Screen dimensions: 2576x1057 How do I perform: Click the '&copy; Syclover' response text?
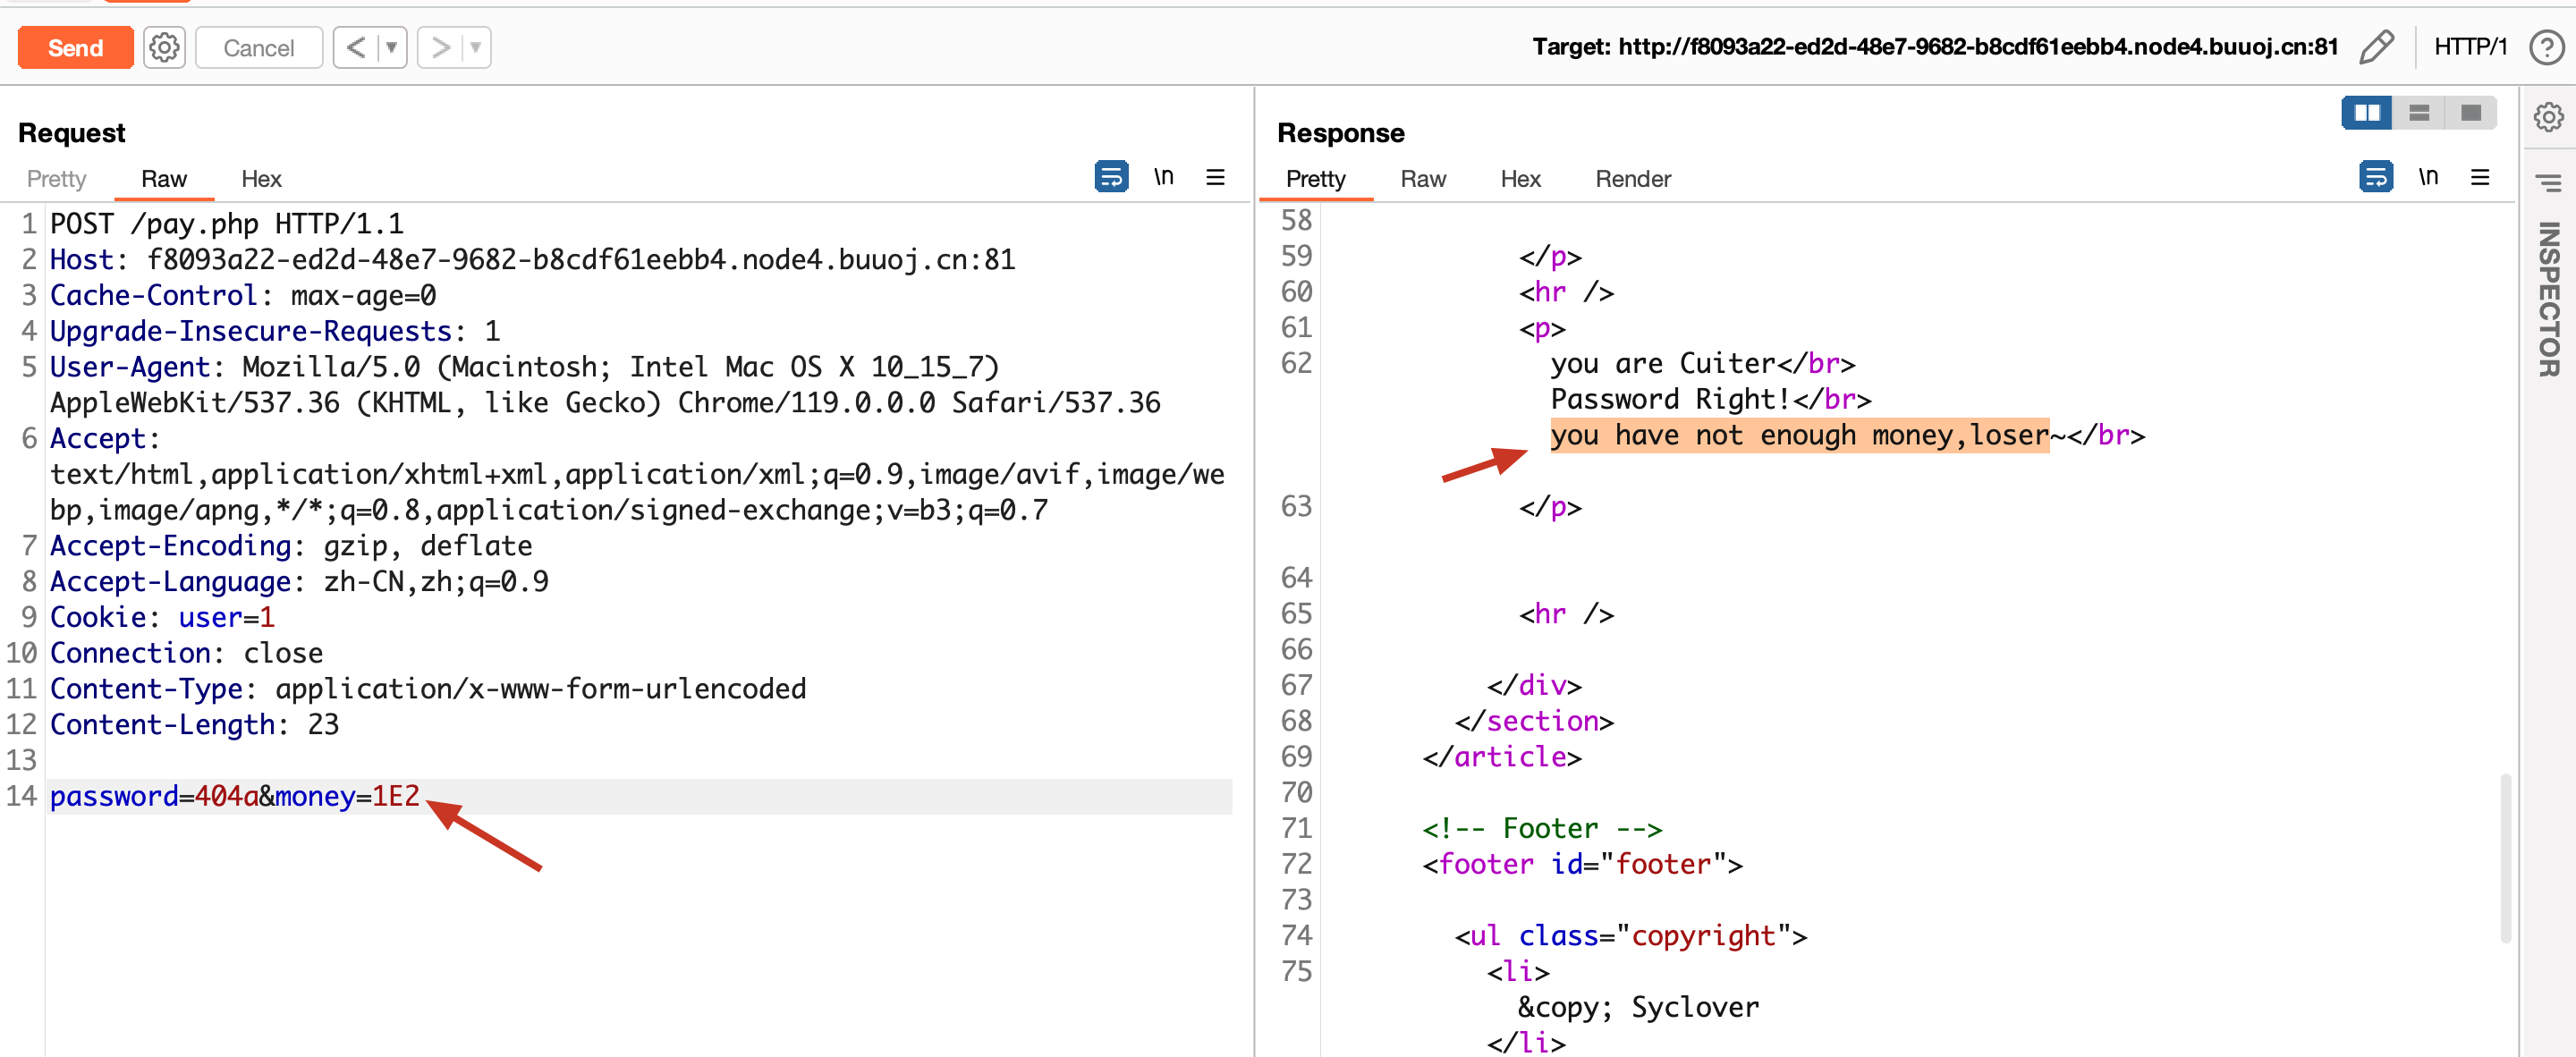(x=1638, y=1008)
